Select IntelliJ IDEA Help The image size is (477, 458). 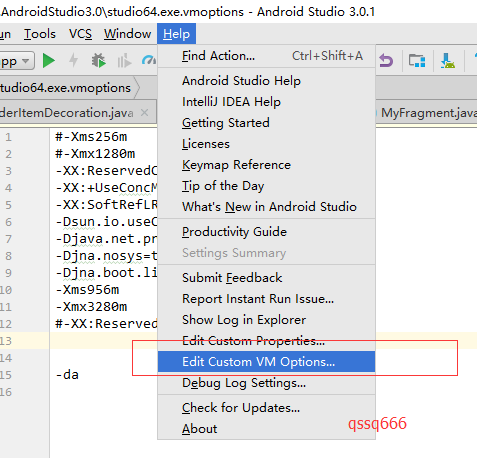[266, 102]
